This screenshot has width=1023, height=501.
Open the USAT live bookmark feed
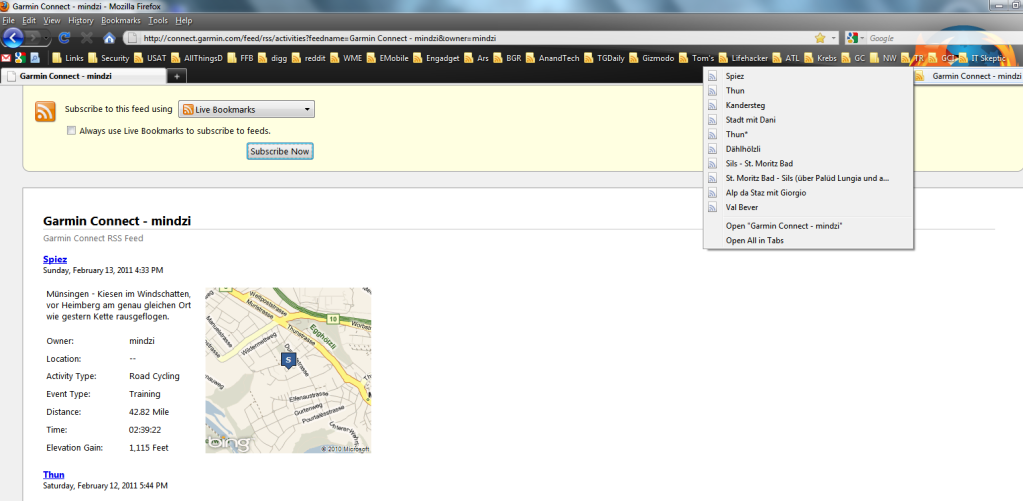pos(150,58)
